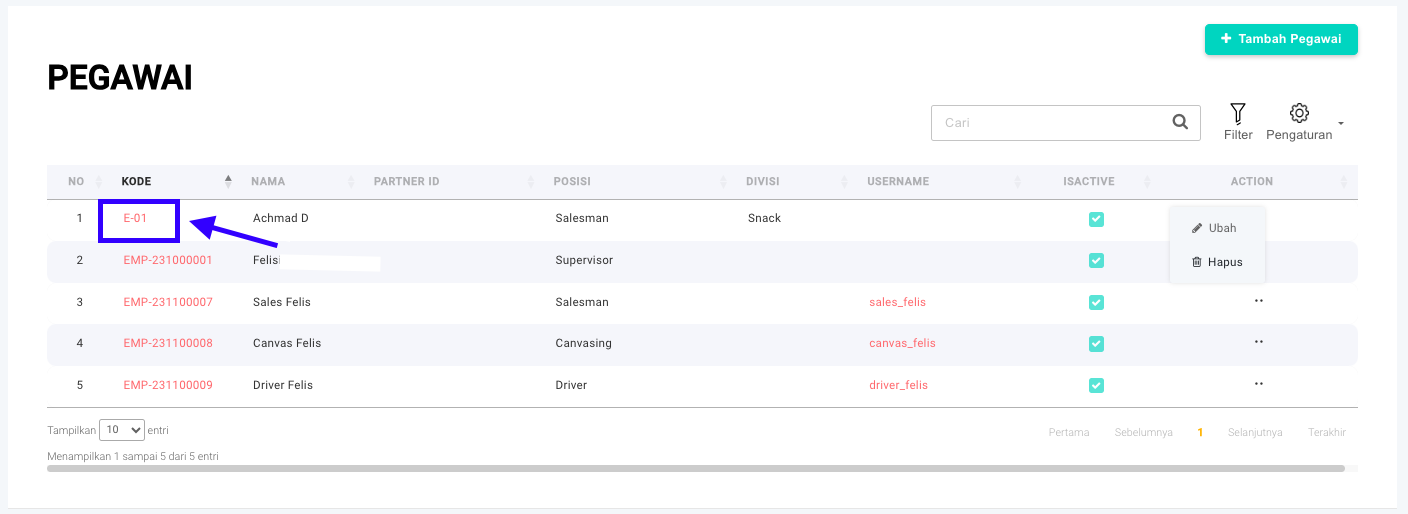1408x514 pixels.
Task: Click the Tambah Pegawai button
Action: click(1281, 39)
